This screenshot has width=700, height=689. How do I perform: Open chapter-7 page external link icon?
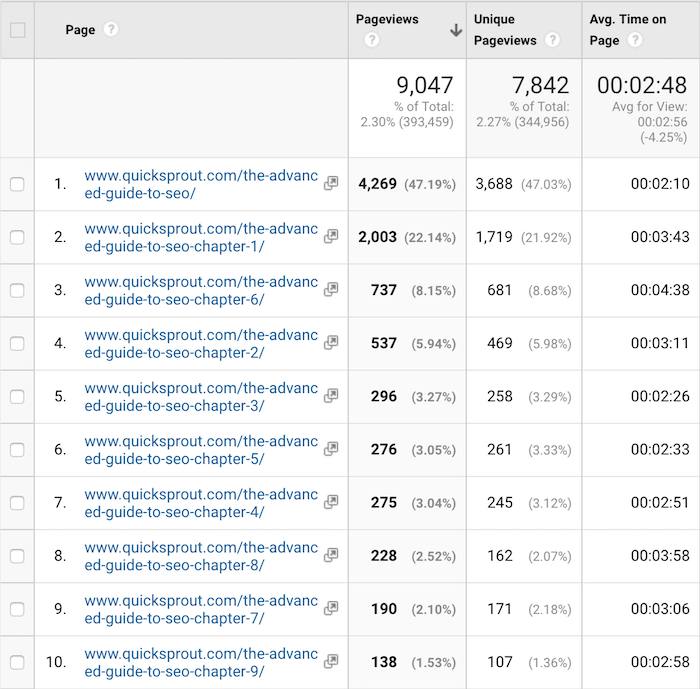point(331,608)
